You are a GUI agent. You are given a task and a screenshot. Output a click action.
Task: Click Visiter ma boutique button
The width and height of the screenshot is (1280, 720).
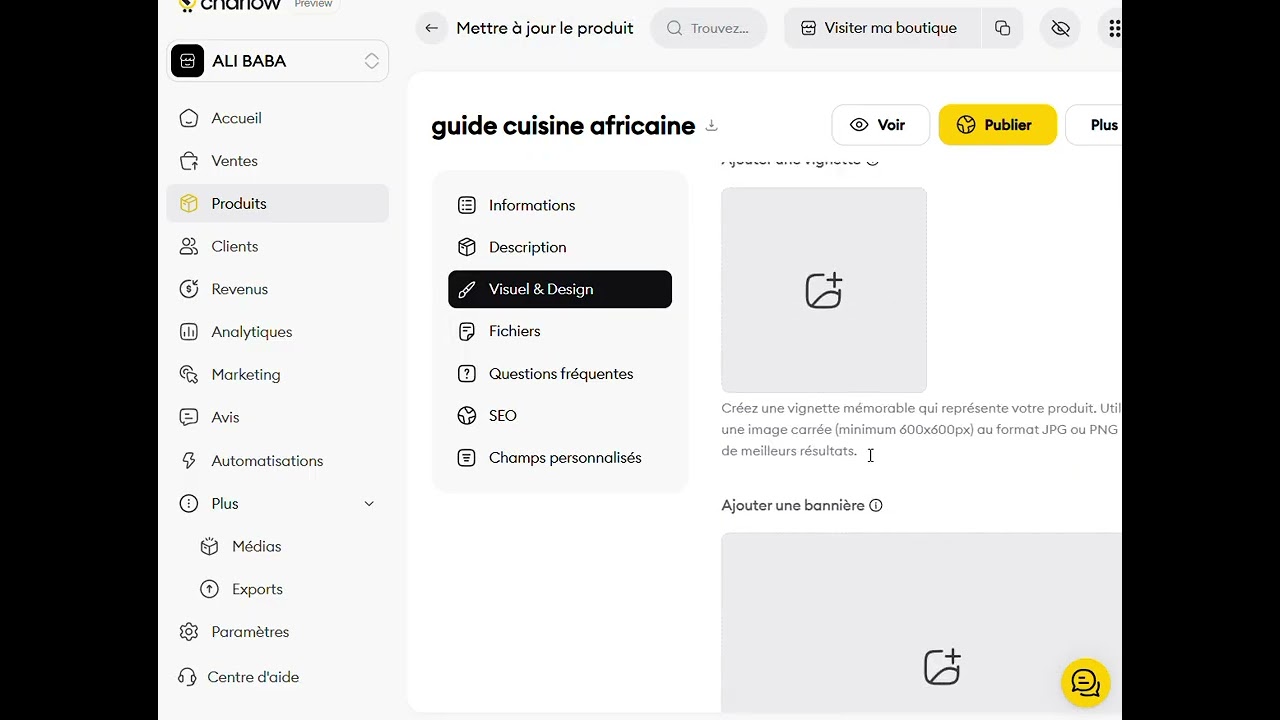coord(879,28)
